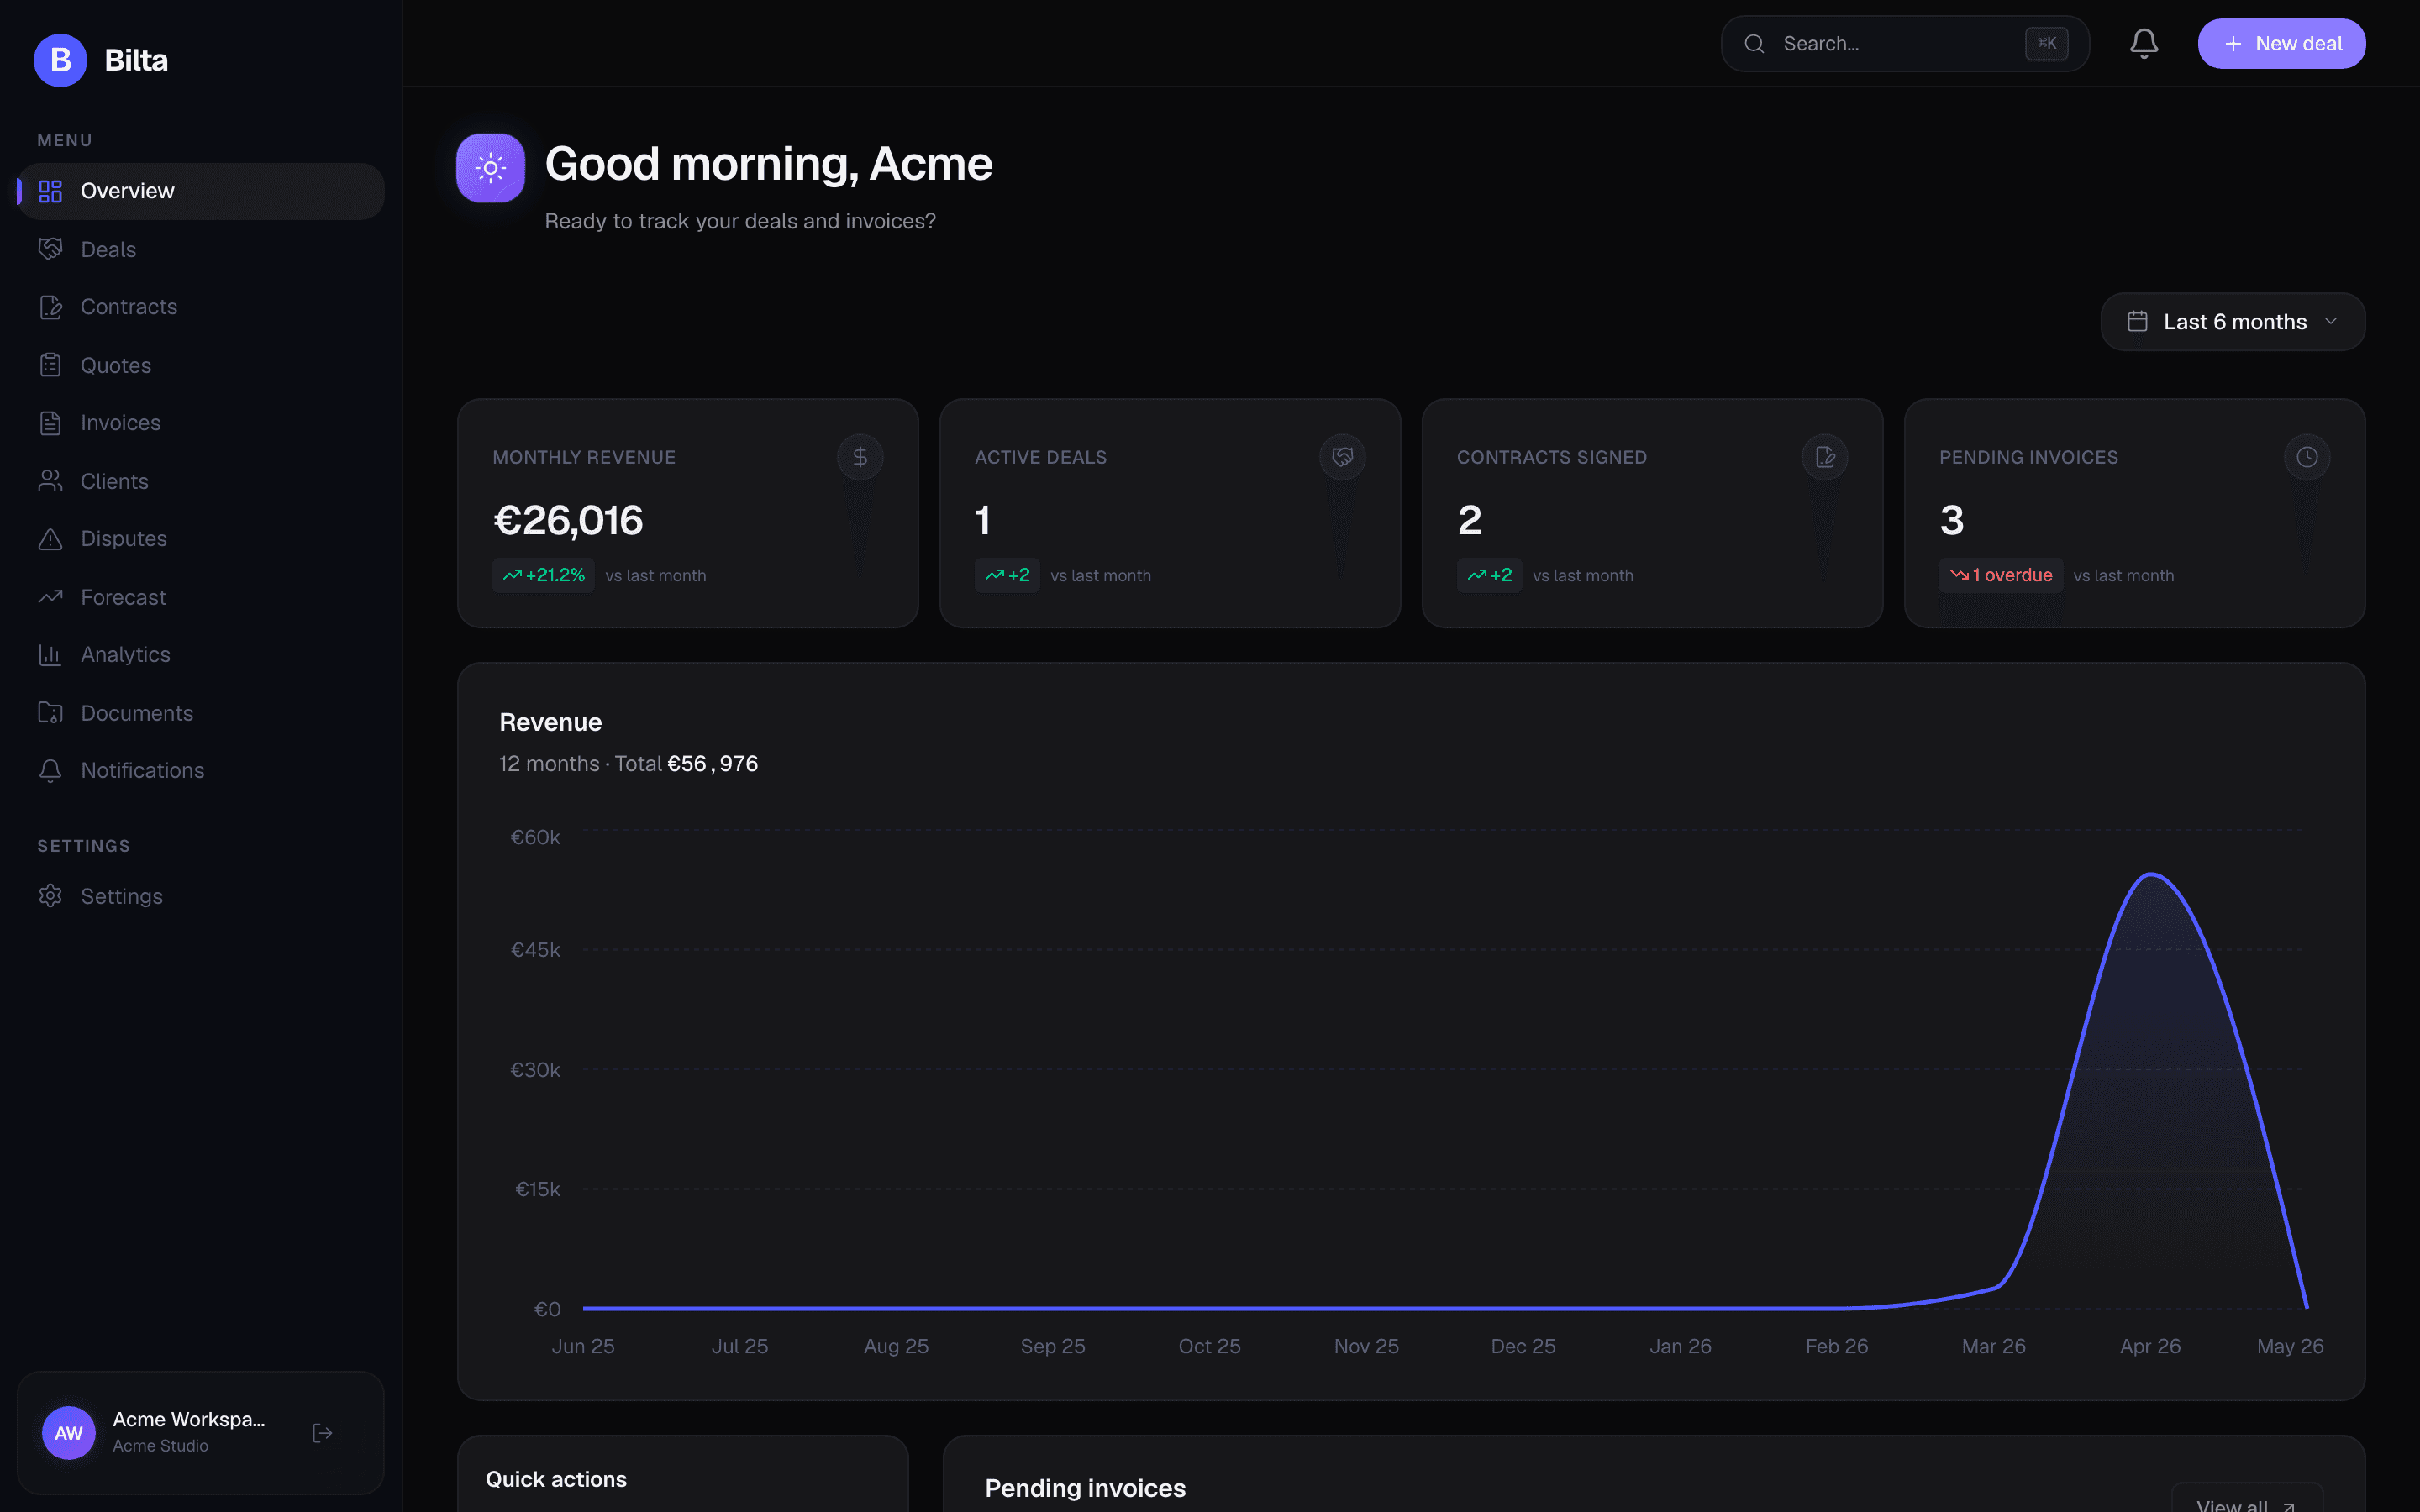Viewport: 2420px width, 1512px height.
Task: Click the Good morning, Acme heading
Action: click(768, 163)
